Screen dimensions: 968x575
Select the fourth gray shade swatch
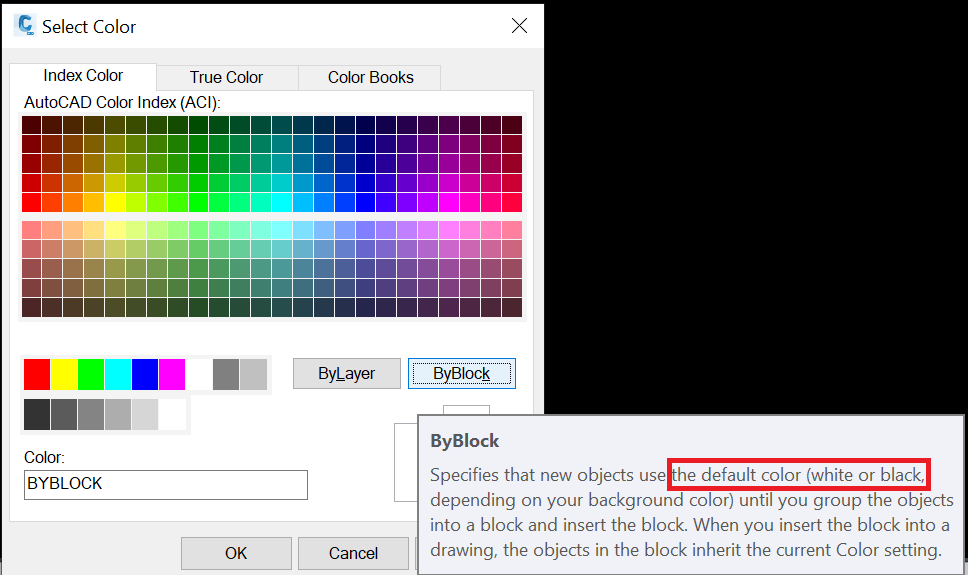(118, 414)
